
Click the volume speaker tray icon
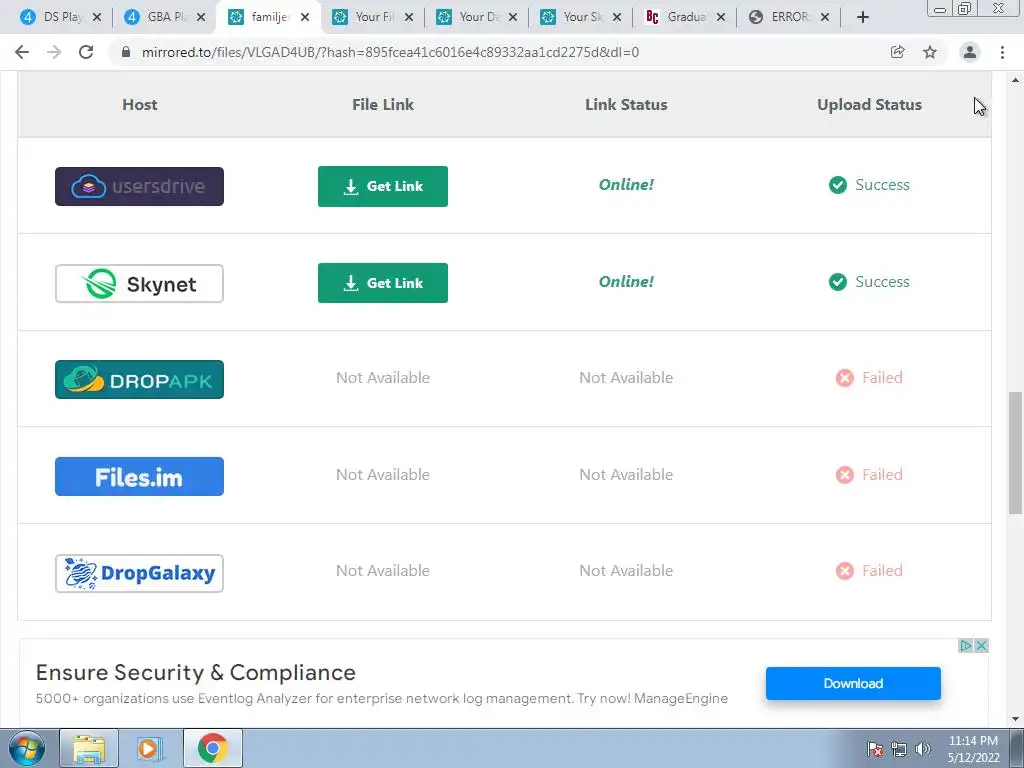[x=923, y=749]
